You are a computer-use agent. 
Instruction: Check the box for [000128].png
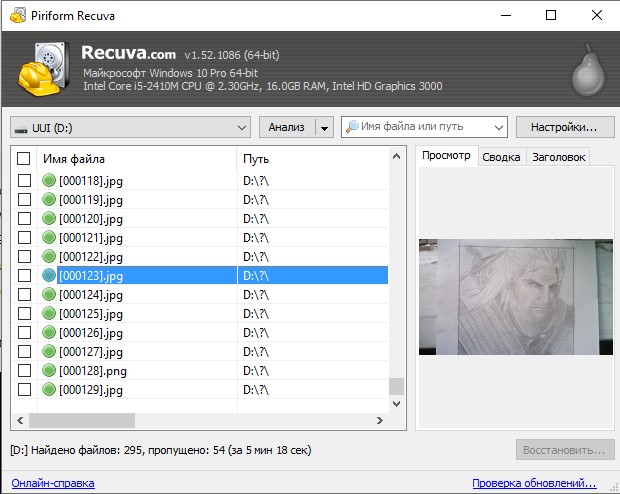click(25, 370)
